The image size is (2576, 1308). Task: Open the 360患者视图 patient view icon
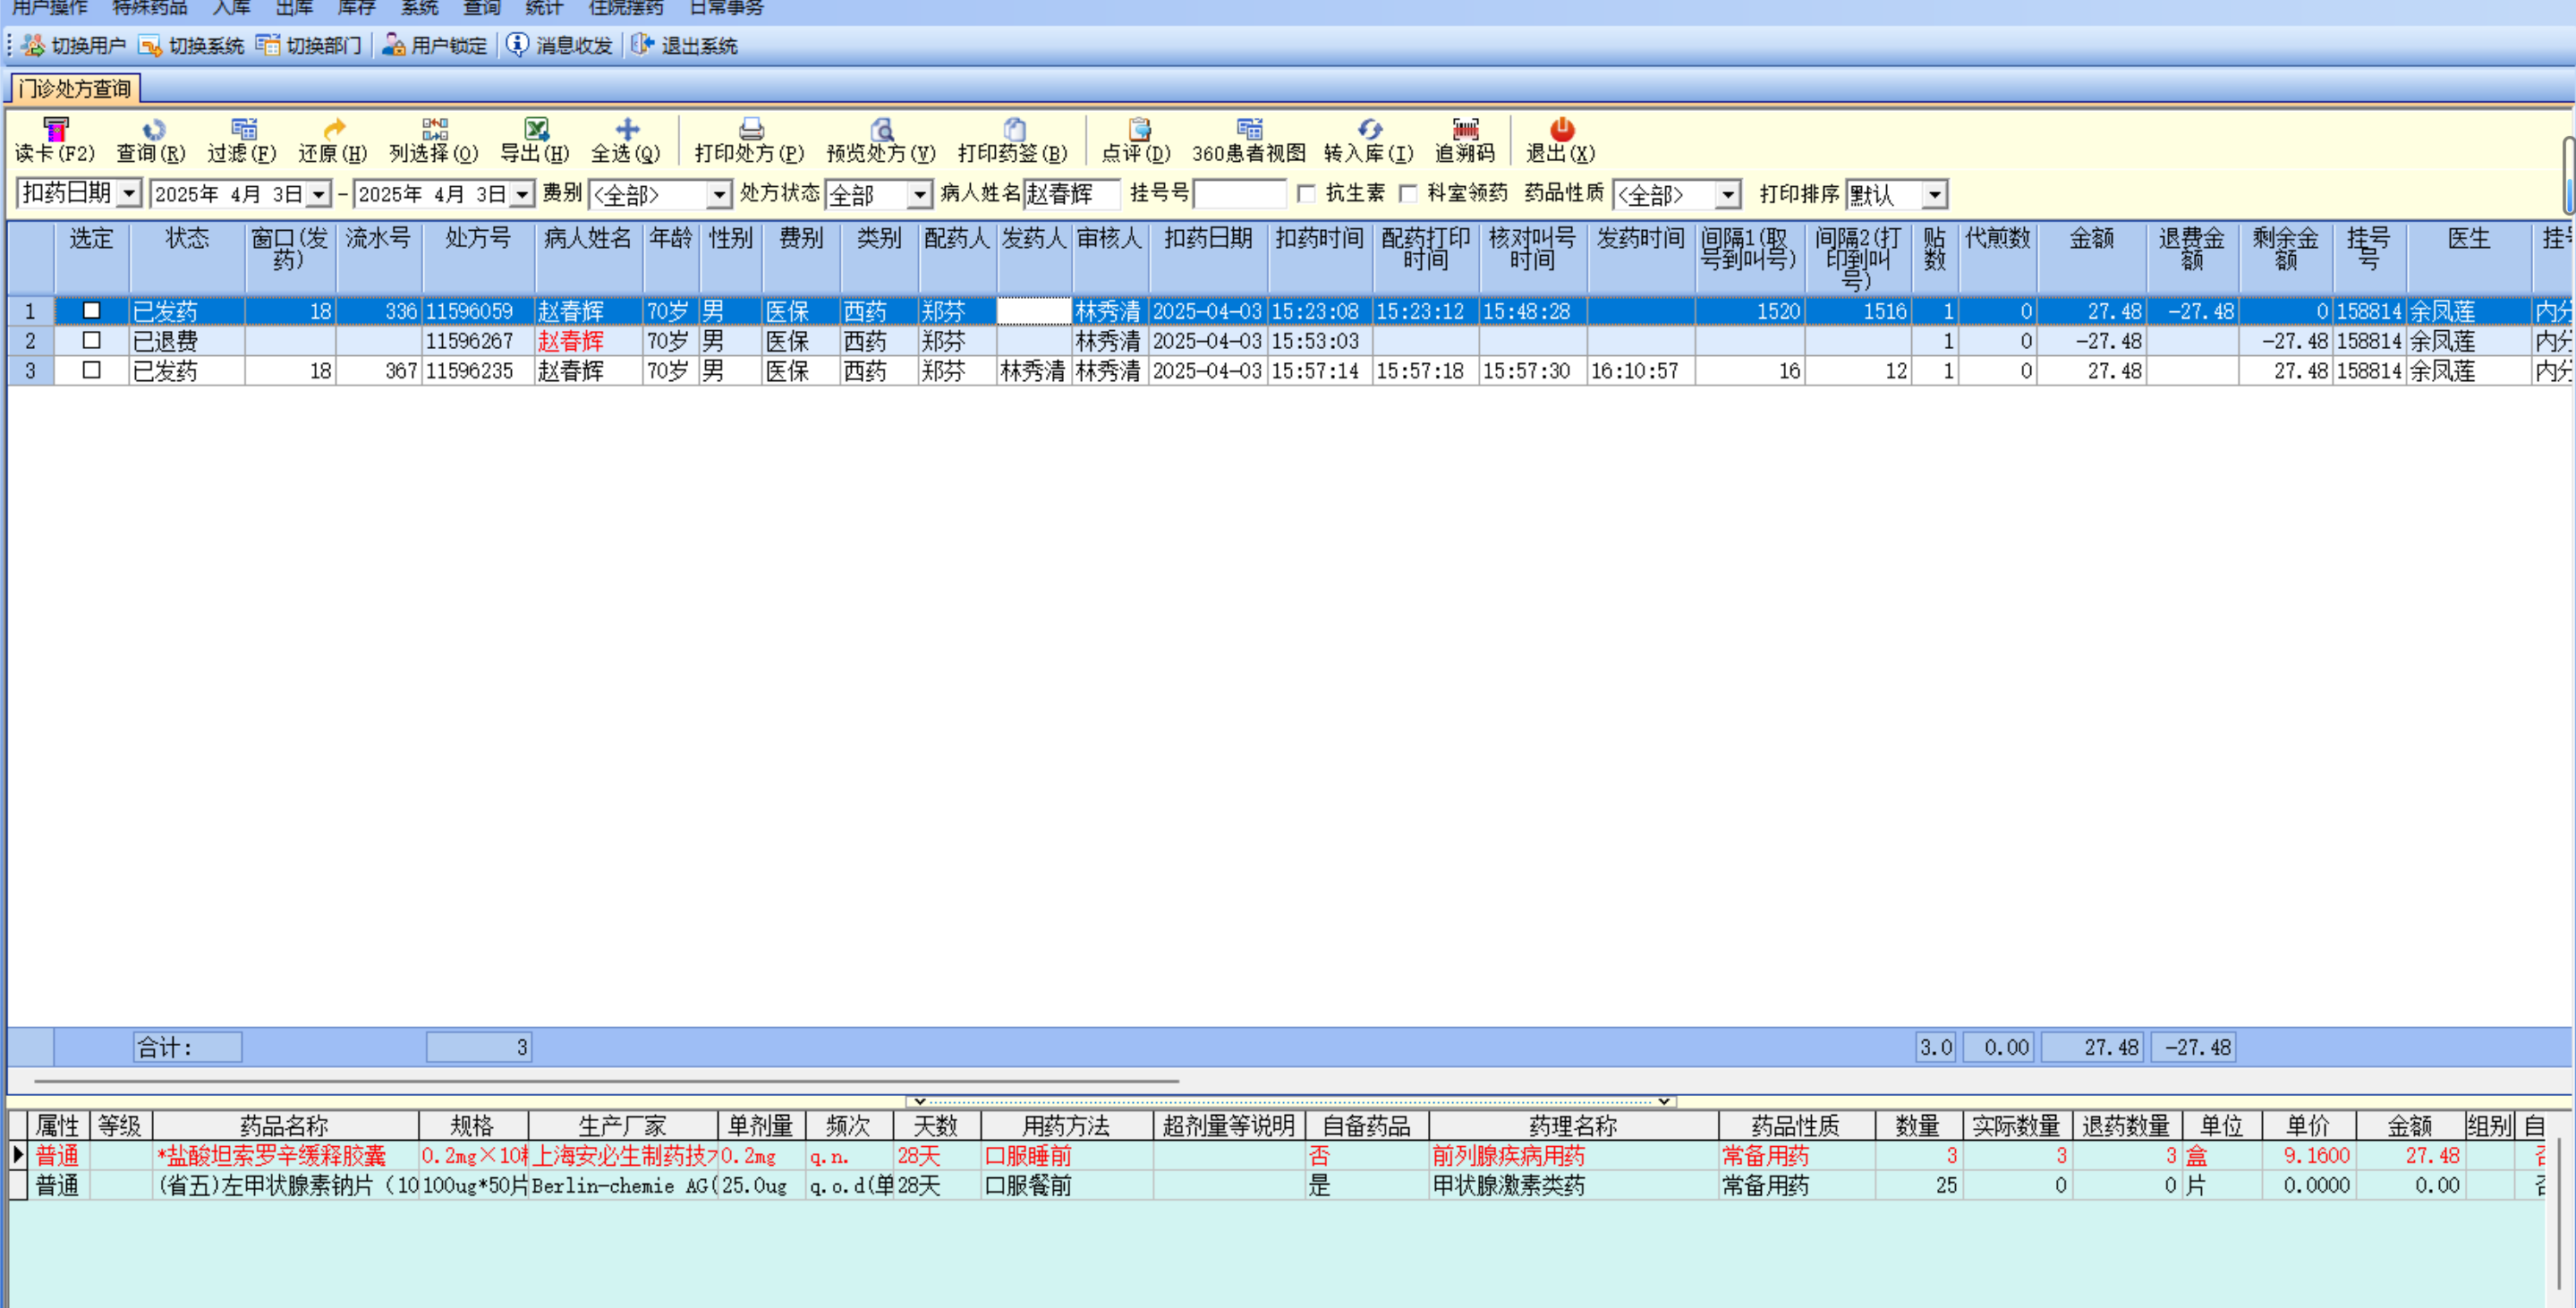1249,129
